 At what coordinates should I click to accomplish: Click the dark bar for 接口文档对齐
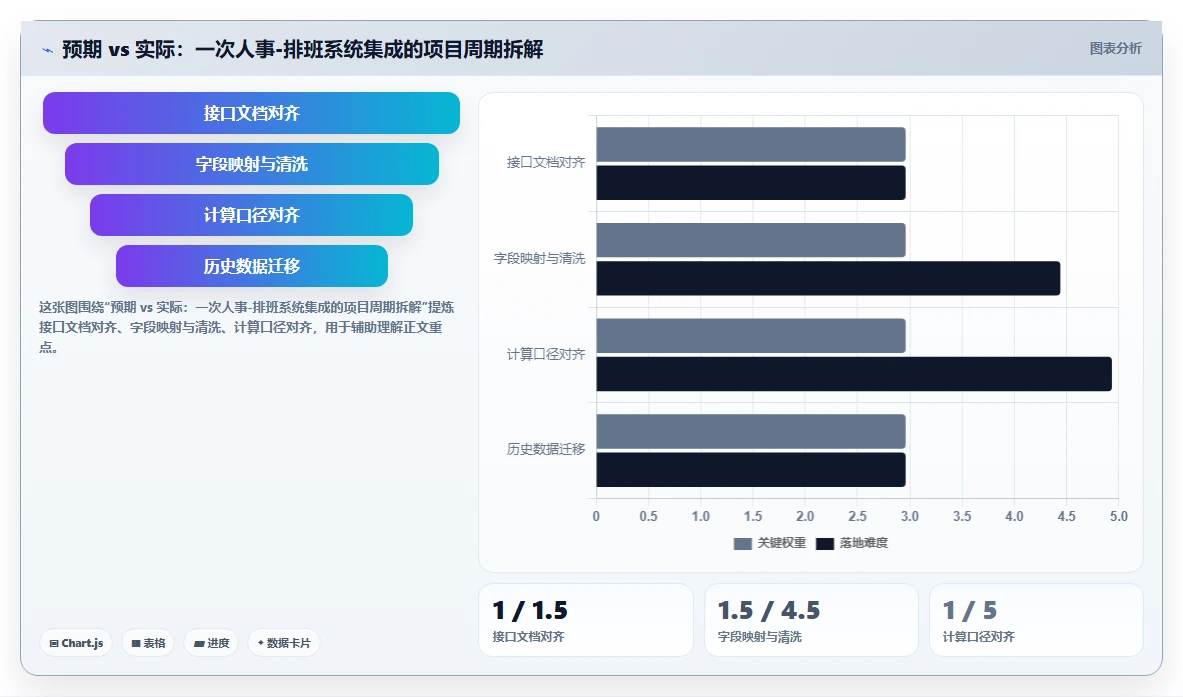point(751,183)
